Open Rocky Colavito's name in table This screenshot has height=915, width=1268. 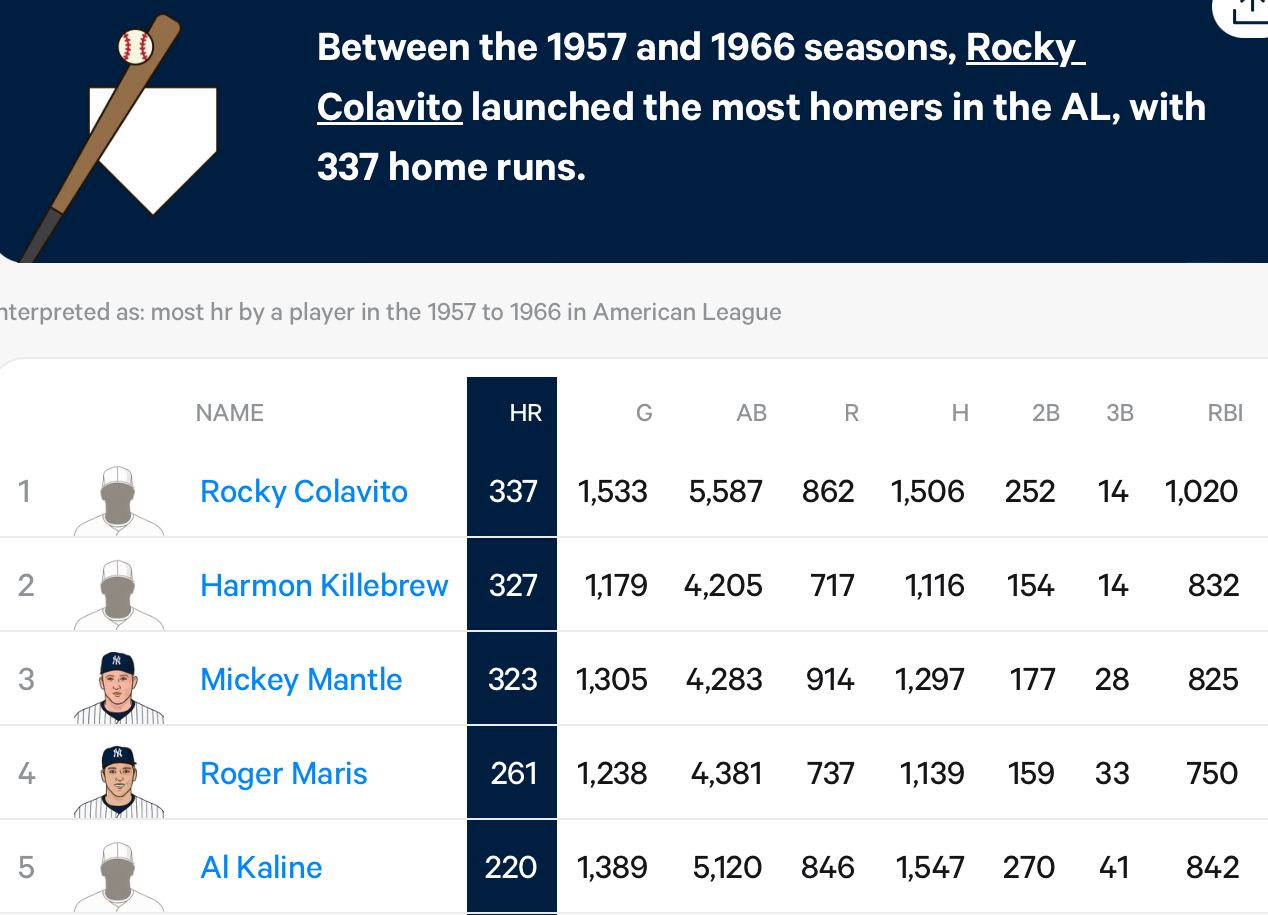[x=304, y=492]
